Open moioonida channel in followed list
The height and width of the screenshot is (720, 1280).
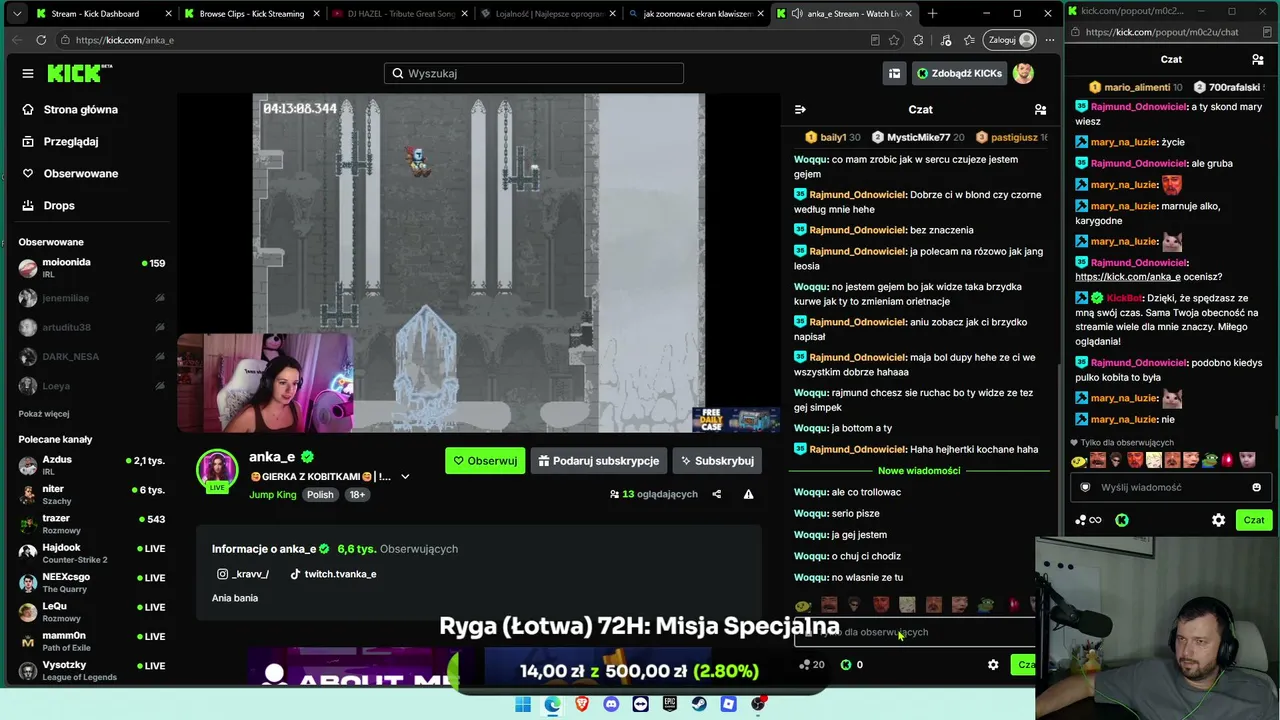[x=92, y=268]
